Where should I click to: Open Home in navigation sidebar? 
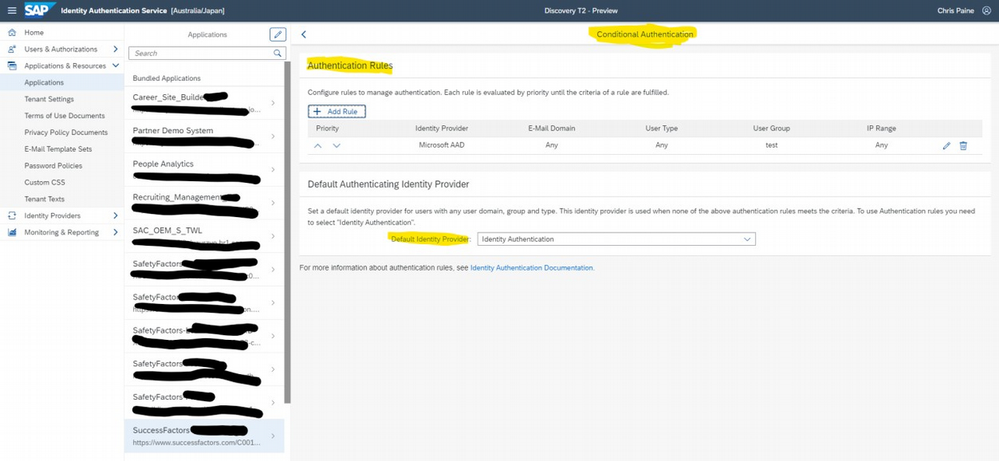34,33
